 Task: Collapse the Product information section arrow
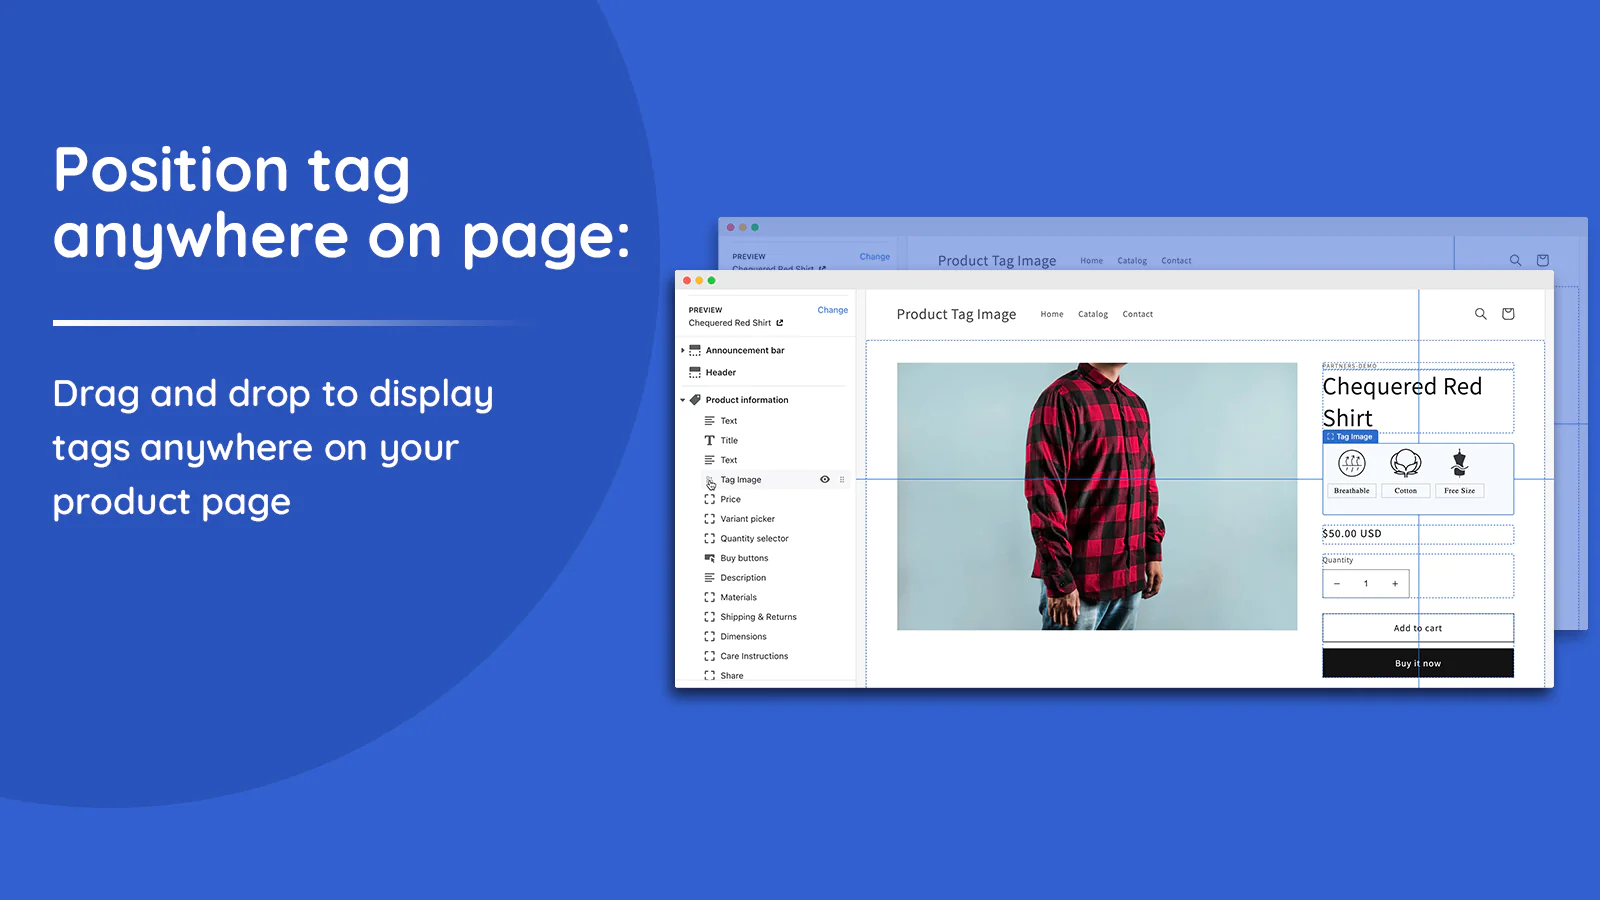tap(683, 400)
